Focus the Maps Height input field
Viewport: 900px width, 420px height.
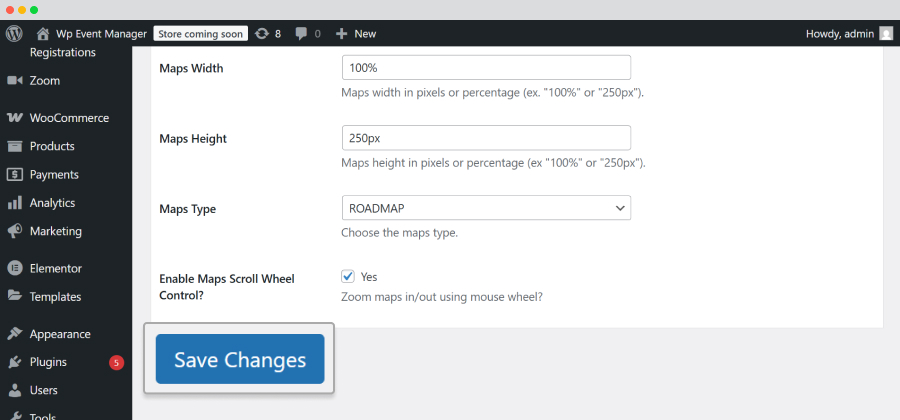pos(486,138)
